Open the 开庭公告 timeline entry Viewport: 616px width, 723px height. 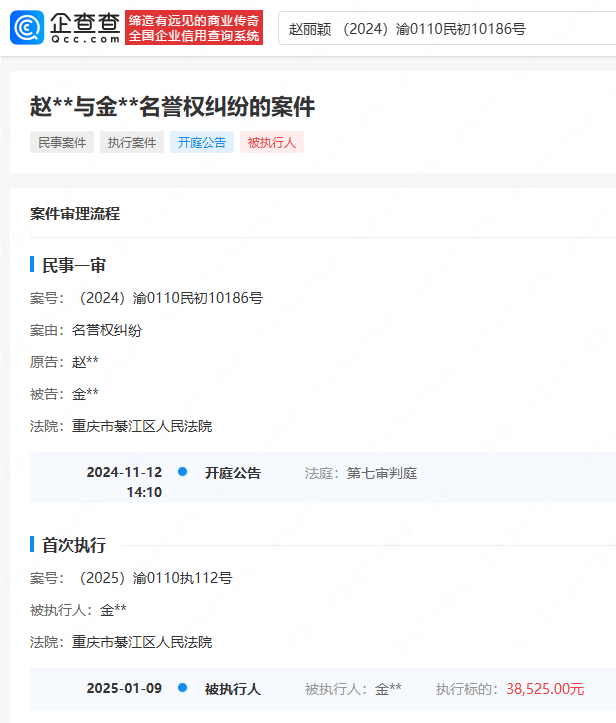(233, 473)
